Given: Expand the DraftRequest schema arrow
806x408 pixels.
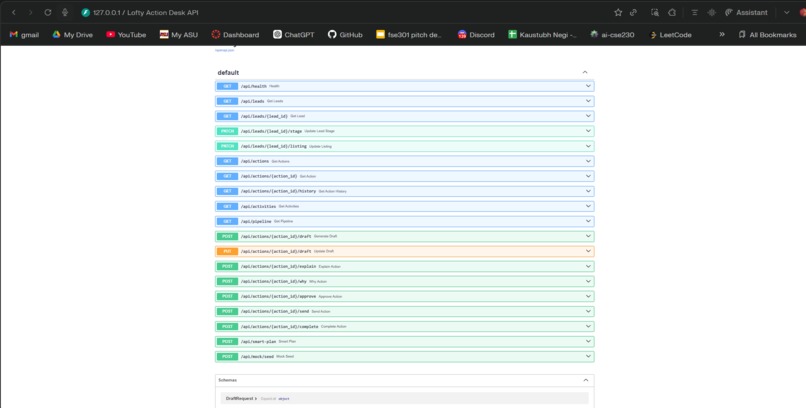Looking at the screenshot, I should 256,398.
